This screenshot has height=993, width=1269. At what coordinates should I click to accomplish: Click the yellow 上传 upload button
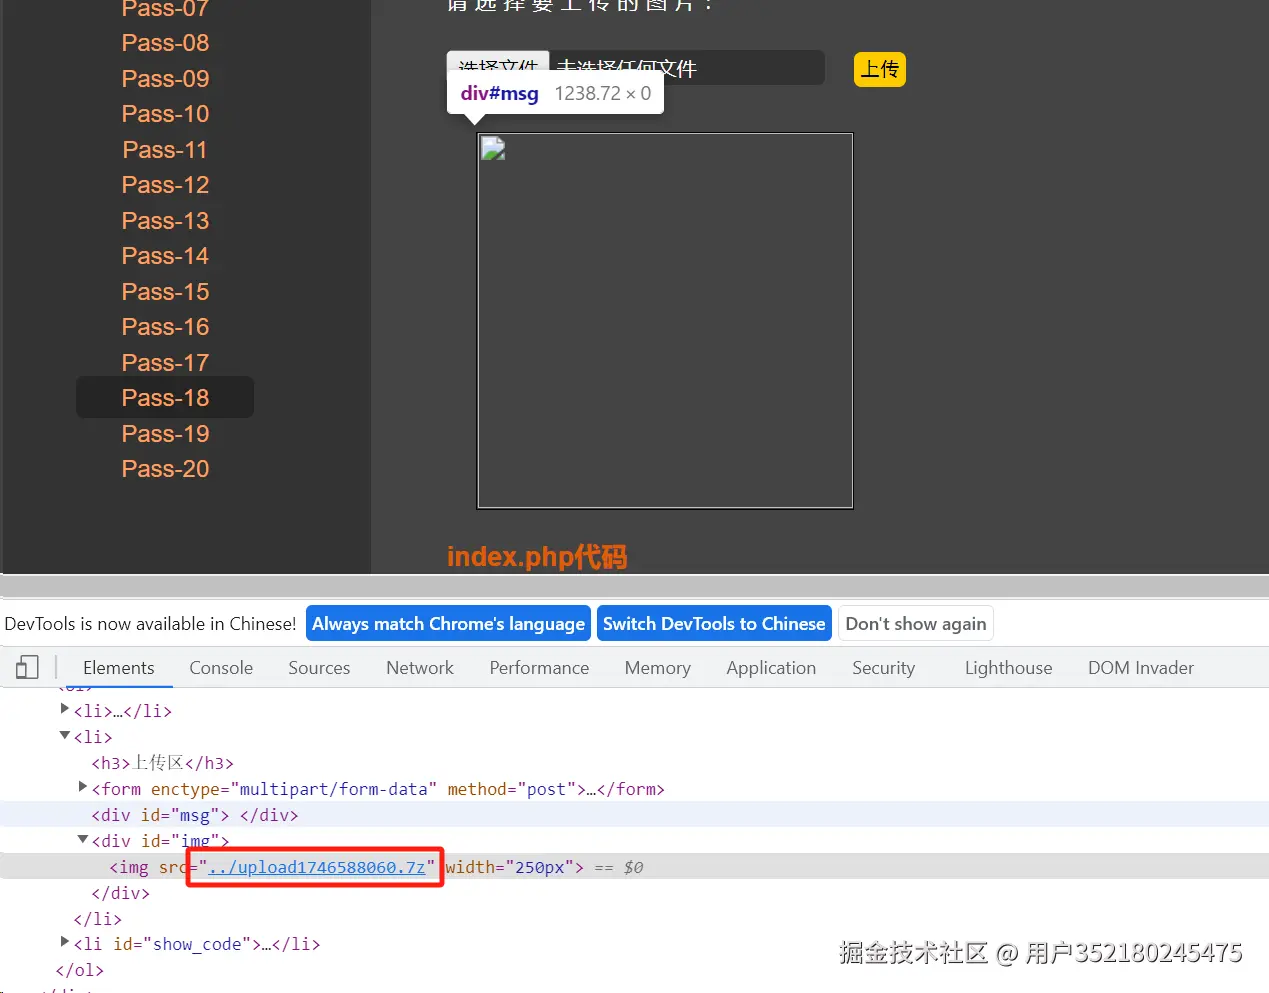click(x=880, y=69)
